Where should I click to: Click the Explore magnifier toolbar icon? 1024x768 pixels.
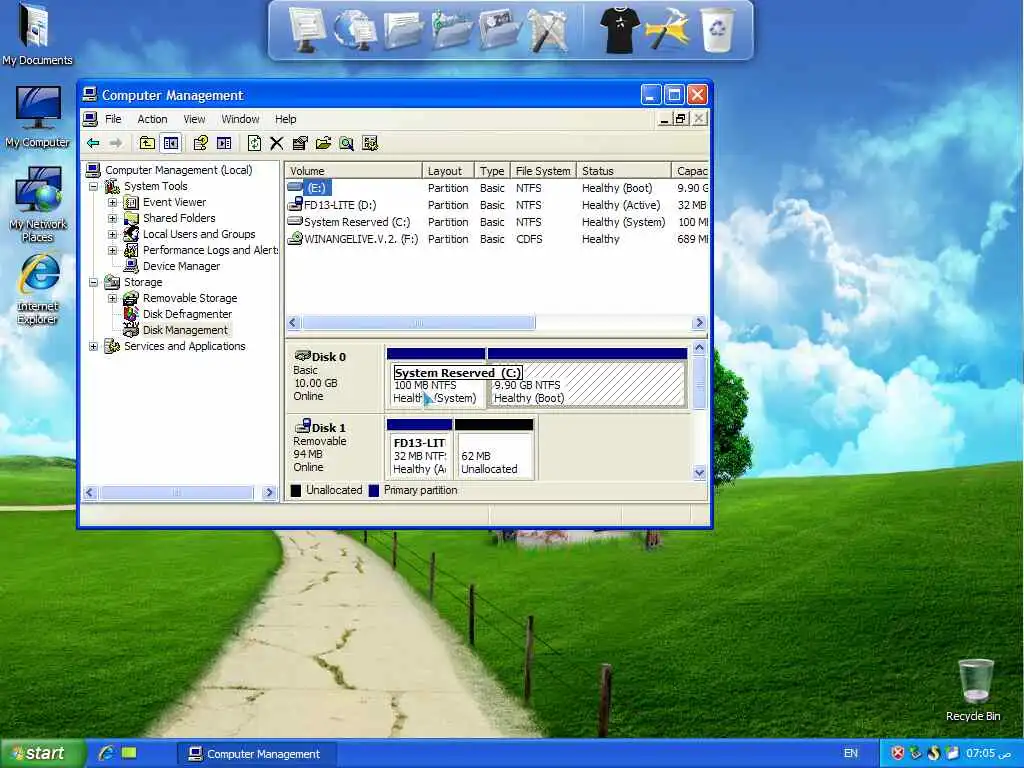click(x=347, y=143)
